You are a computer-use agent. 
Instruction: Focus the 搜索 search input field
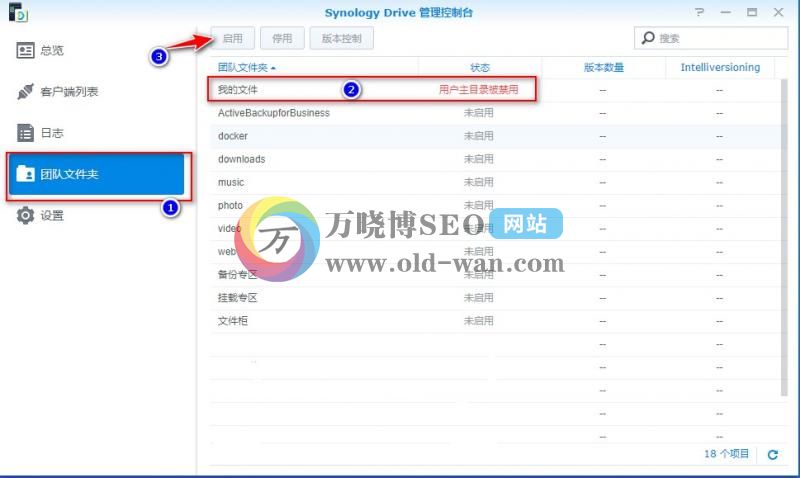(711, 38)
